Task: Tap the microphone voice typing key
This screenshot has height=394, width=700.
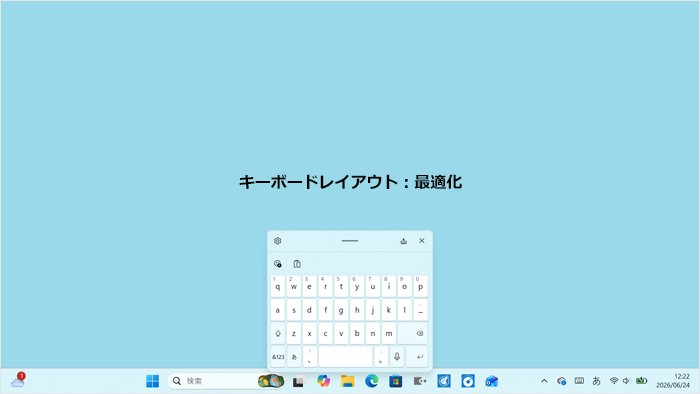Action: [397, 357]
